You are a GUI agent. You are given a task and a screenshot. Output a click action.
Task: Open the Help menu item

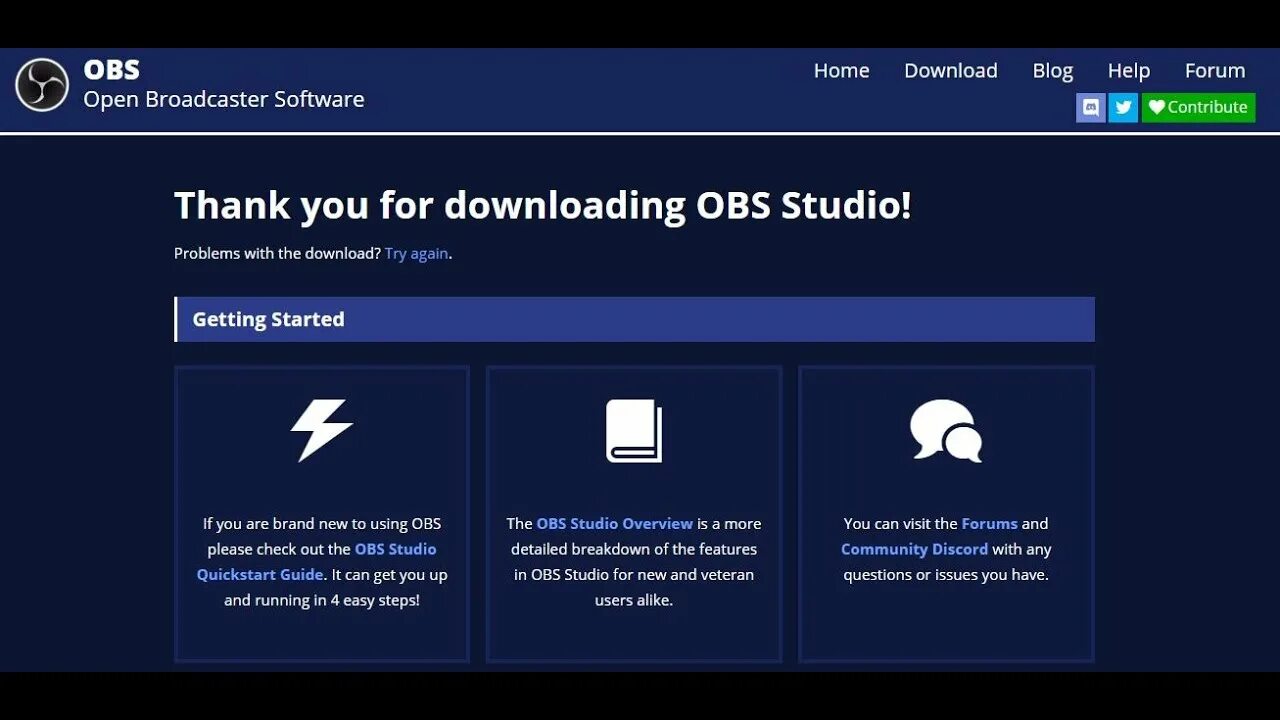tap(1128, 71)
